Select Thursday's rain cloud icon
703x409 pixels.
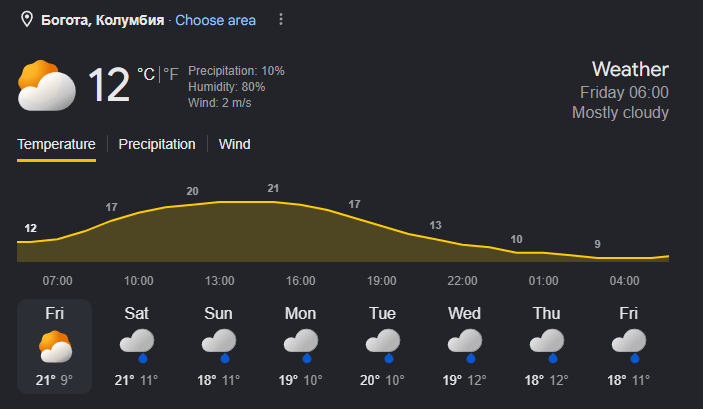coord(547,346)
